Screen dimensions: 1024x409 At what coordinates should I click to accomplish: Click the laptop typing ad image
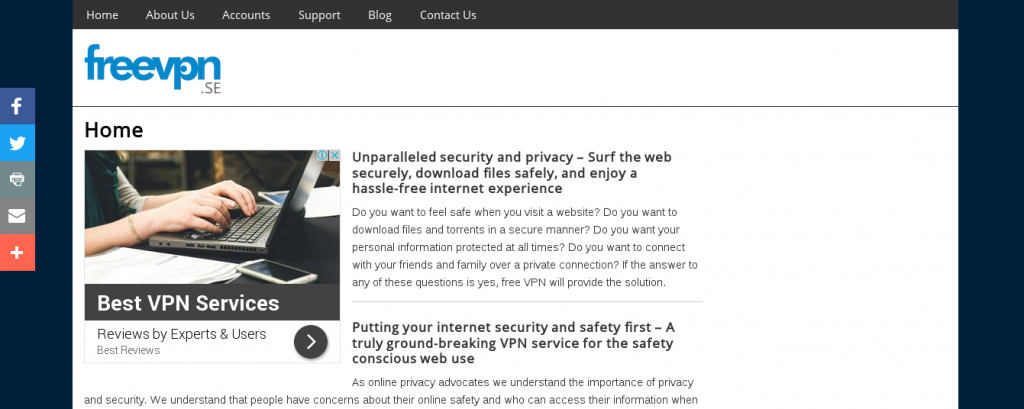(212, 217)
